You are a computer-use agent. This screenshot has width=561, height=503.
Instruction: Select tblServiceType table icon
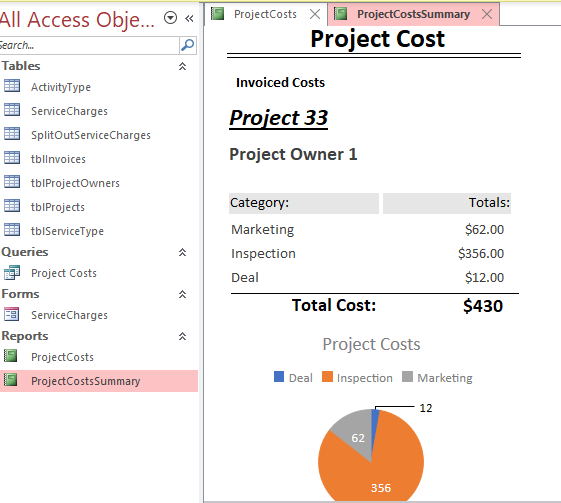[12, 229]
